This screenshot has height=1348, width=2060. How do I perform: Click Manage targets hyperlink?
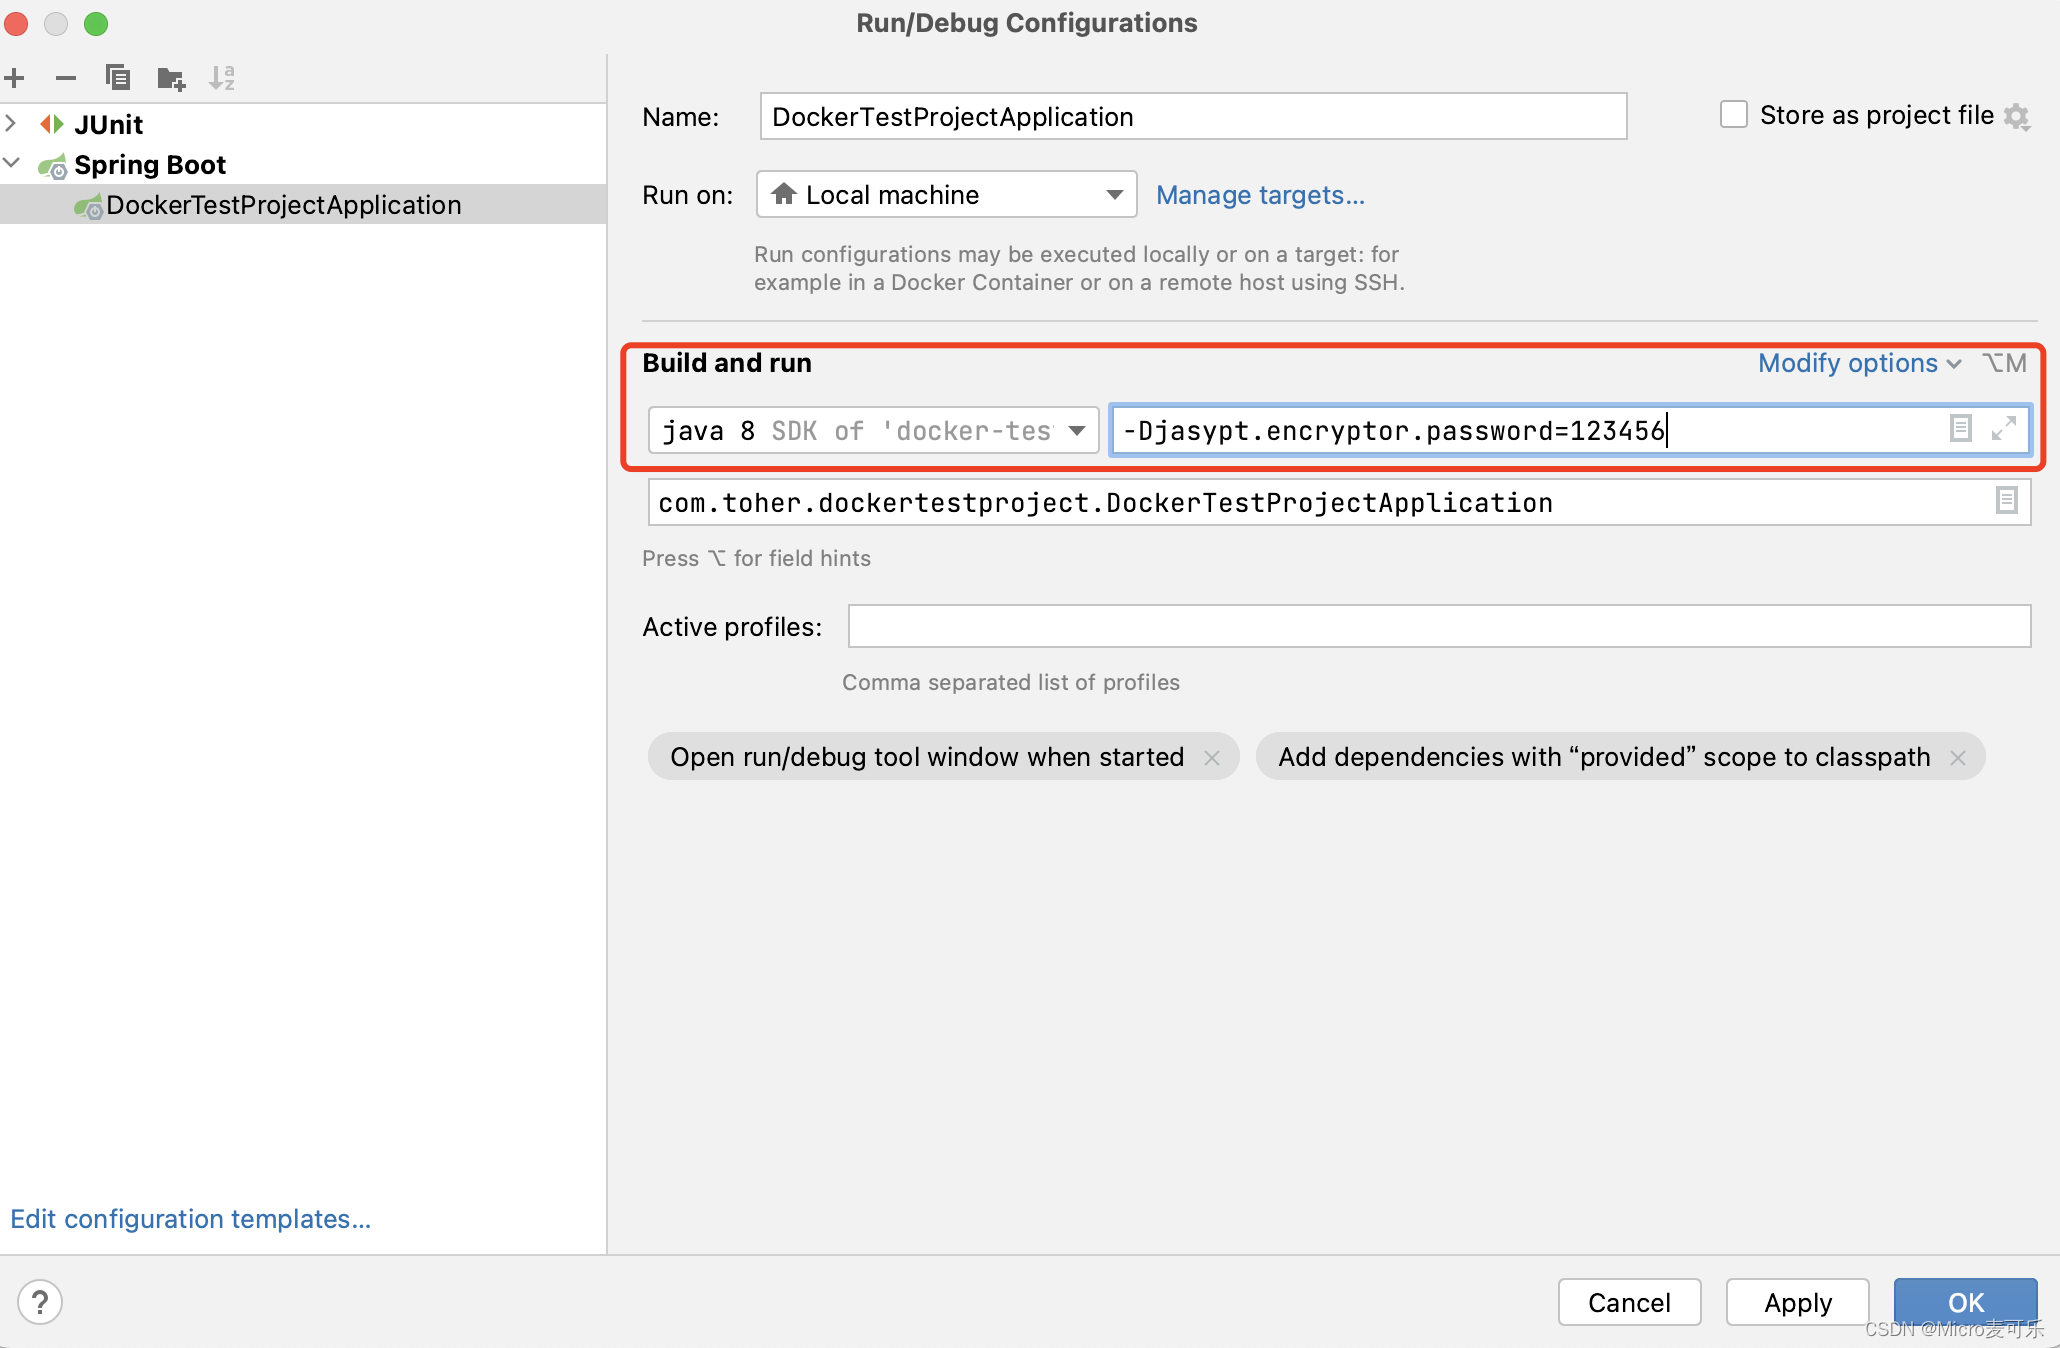click(x=1262, y=194)
